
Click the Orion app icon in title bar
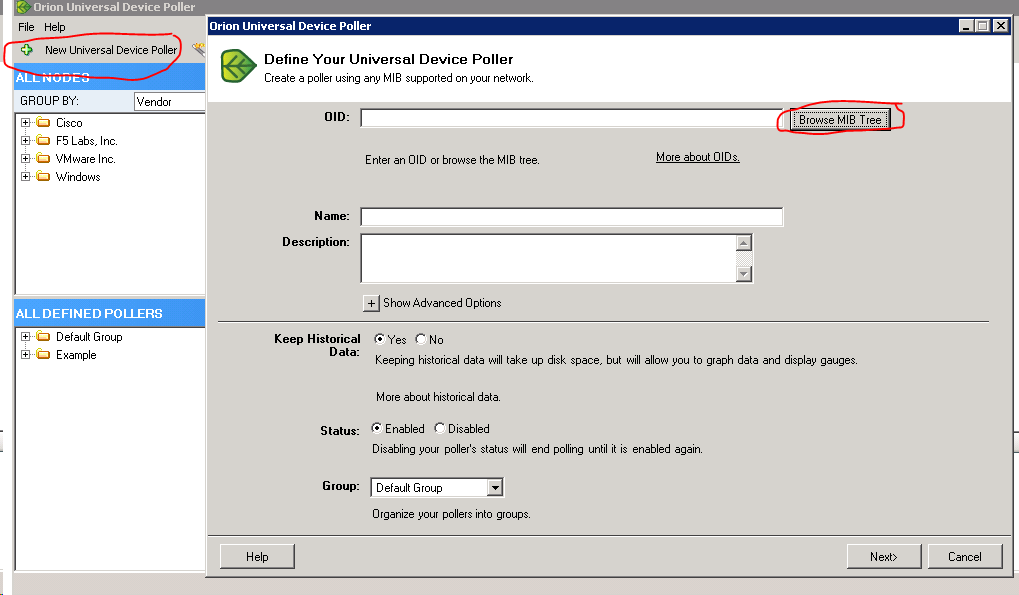pyautogui.click(x=24, y=7)
